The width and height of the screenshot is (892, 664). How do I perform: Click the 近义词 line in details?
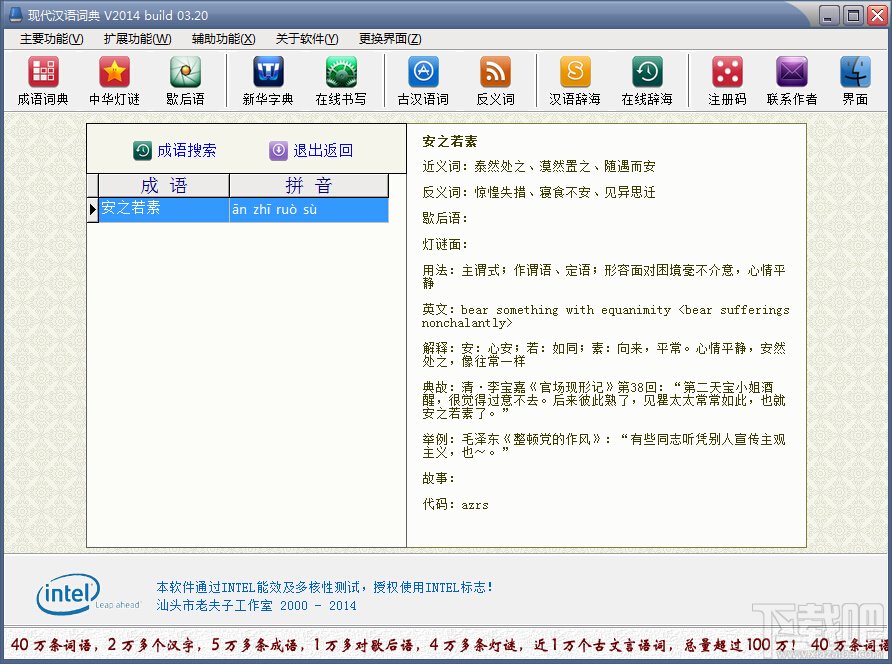539,166
